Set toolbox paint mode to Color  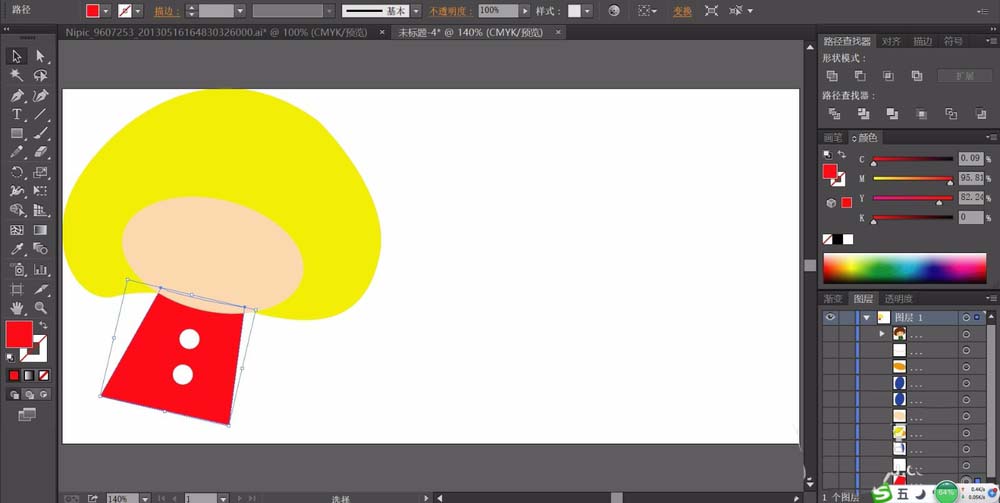tap(14, 375)
